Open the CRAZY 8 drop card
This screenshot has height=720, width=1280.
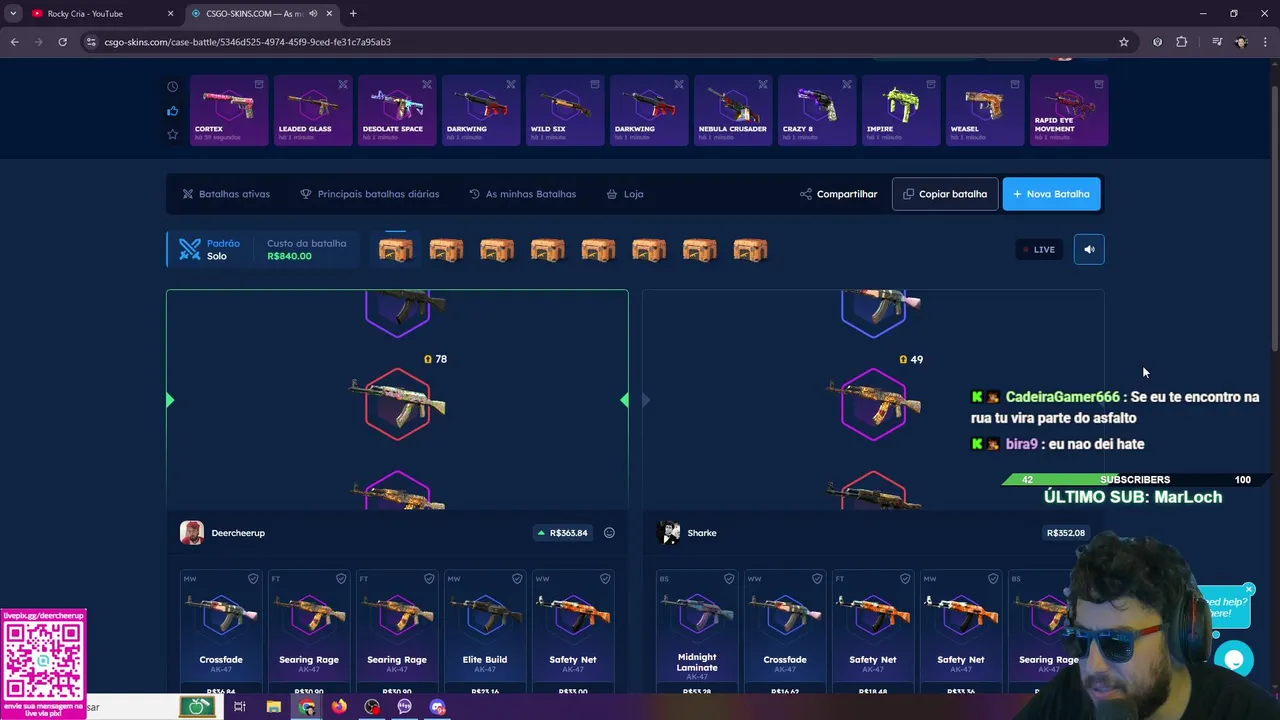[817, 110]
